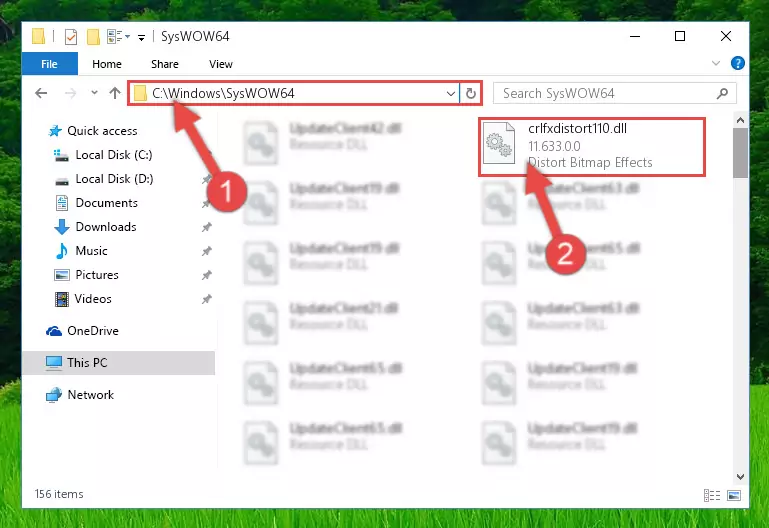Open Music folder in sidebar
Image resolution: width=769 pixels, height=528 pixels.
[91, 251]
